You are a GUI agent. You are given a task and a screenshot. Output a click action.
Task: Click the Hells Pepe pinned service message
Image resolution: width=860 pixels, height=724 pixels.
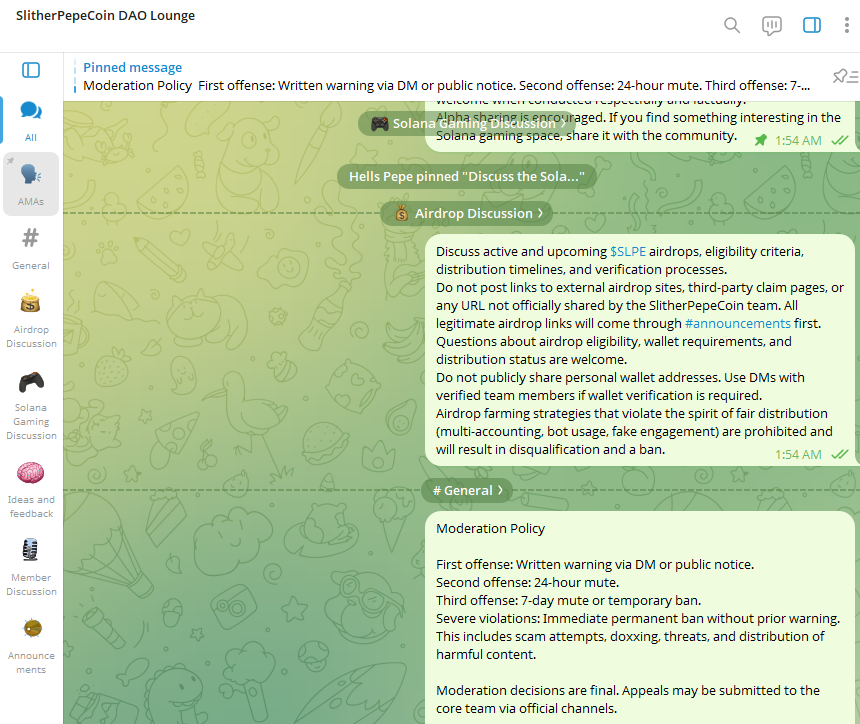(x=467, y=177)
